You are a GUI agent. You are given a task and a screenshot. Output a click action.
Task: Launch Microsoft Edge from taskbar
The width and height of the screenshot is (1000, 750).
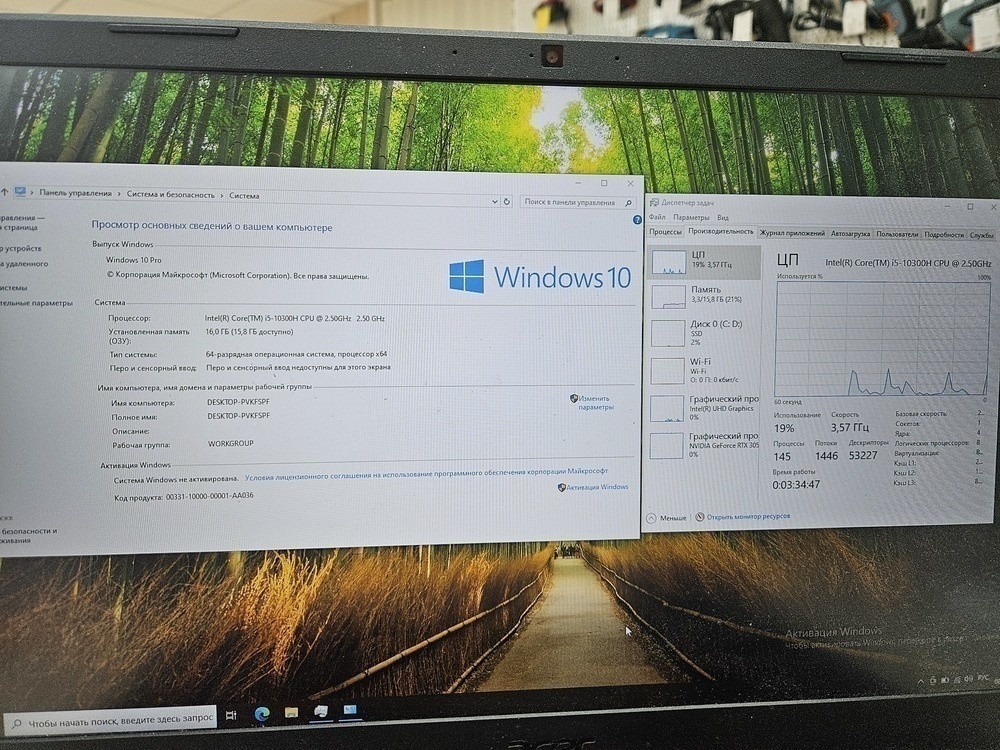click(x=261, y=714)
